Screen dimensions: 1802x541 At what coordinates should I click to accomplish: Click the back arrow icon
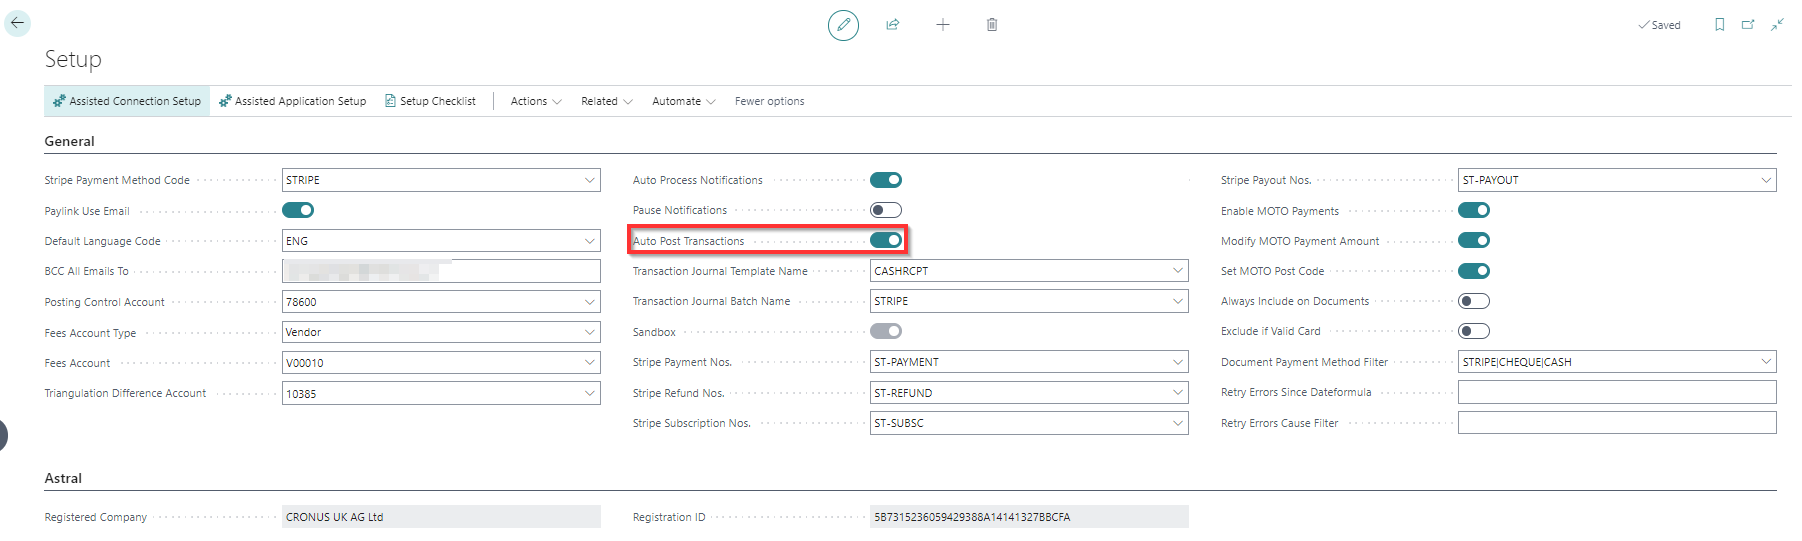[18, 23]
